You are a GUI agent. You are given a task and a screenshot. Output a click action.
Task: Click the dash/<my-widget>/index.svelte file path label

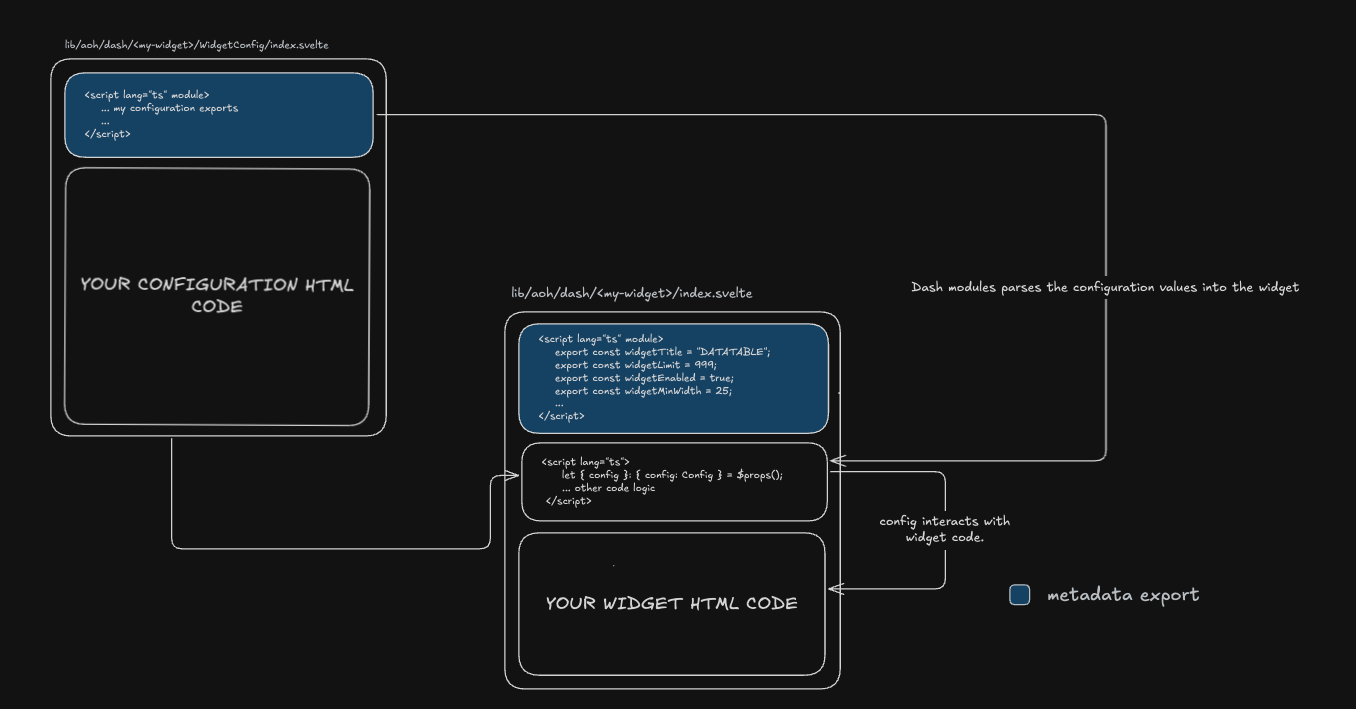[x=631, y=293]
